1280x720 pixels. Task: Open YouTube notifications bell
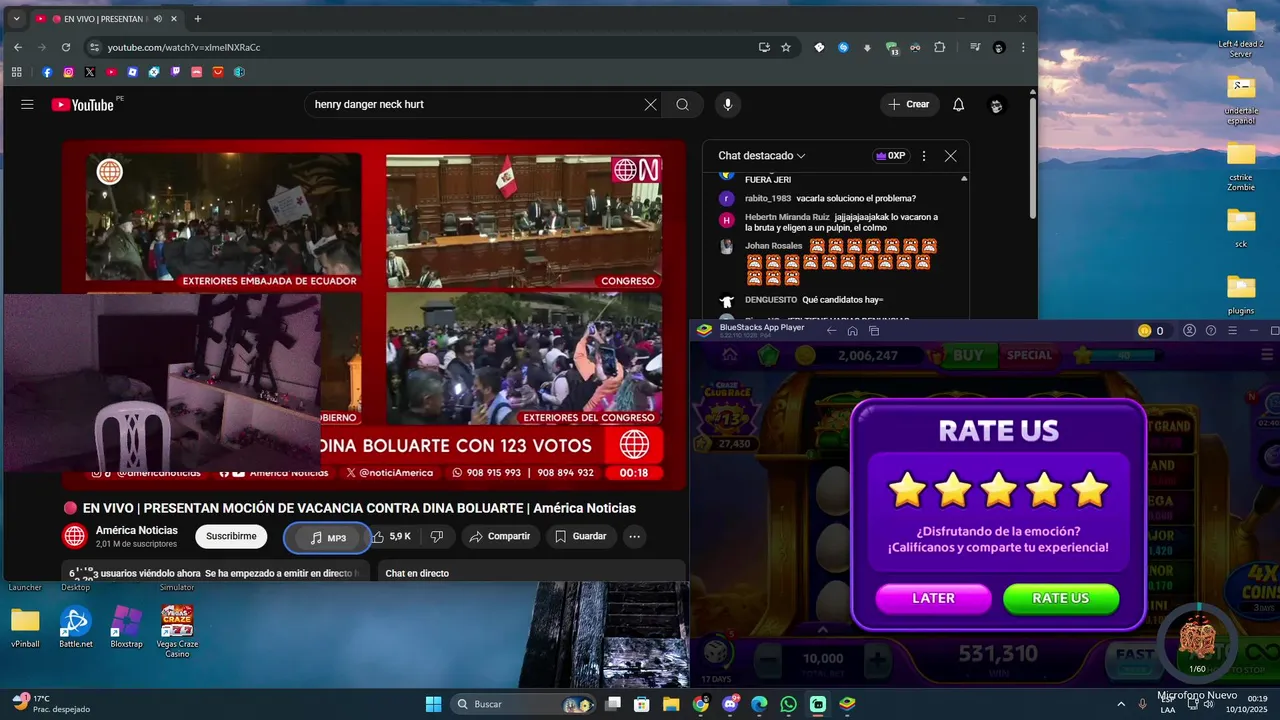click(958, 104)
